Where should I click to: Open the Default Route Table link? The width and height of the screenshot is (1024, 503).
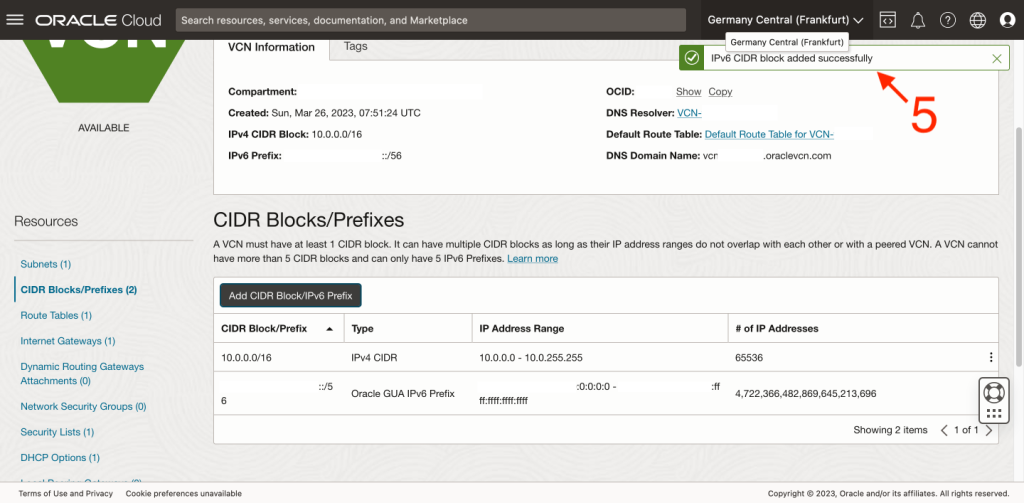[x=768, y=134]
